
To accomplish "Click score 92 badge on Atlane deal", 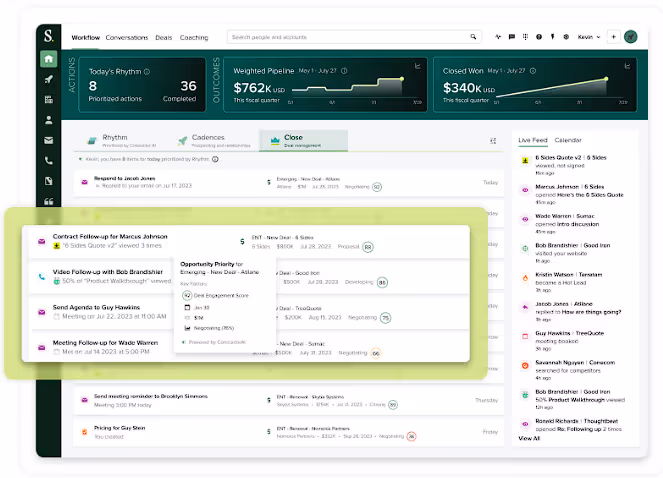I will [377, 187].
